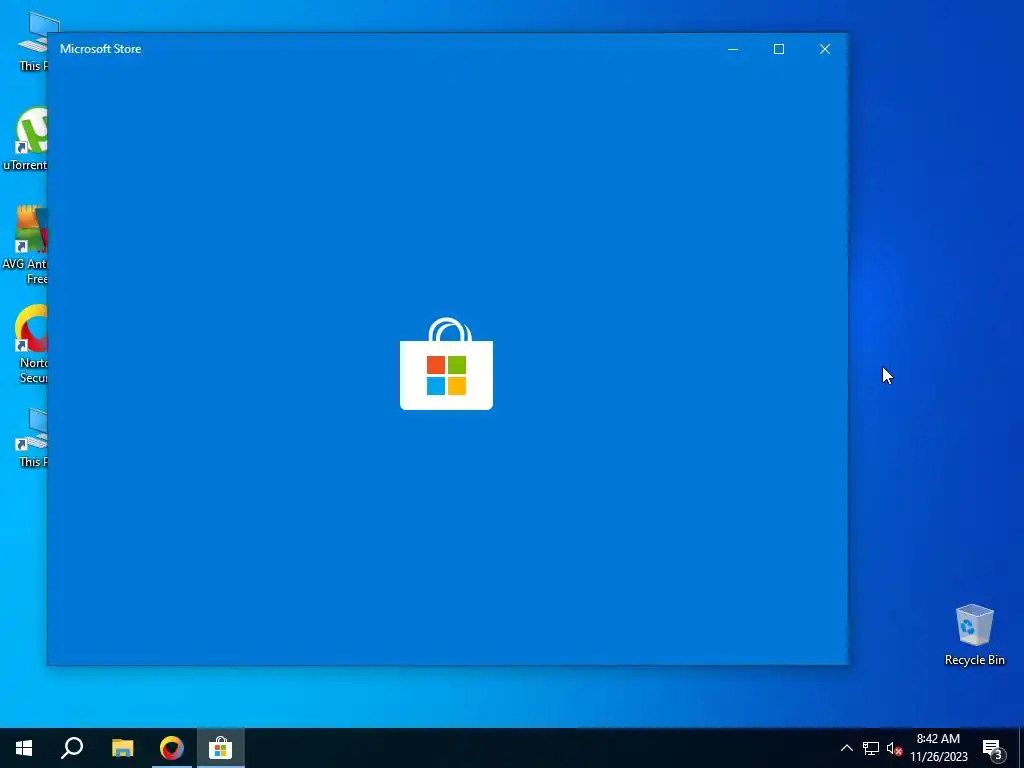Select AVG Antivirus Free desktop shortcut
Image resolution: width=1024 pixels, height=768 pixels.
(x=25, y=246)
